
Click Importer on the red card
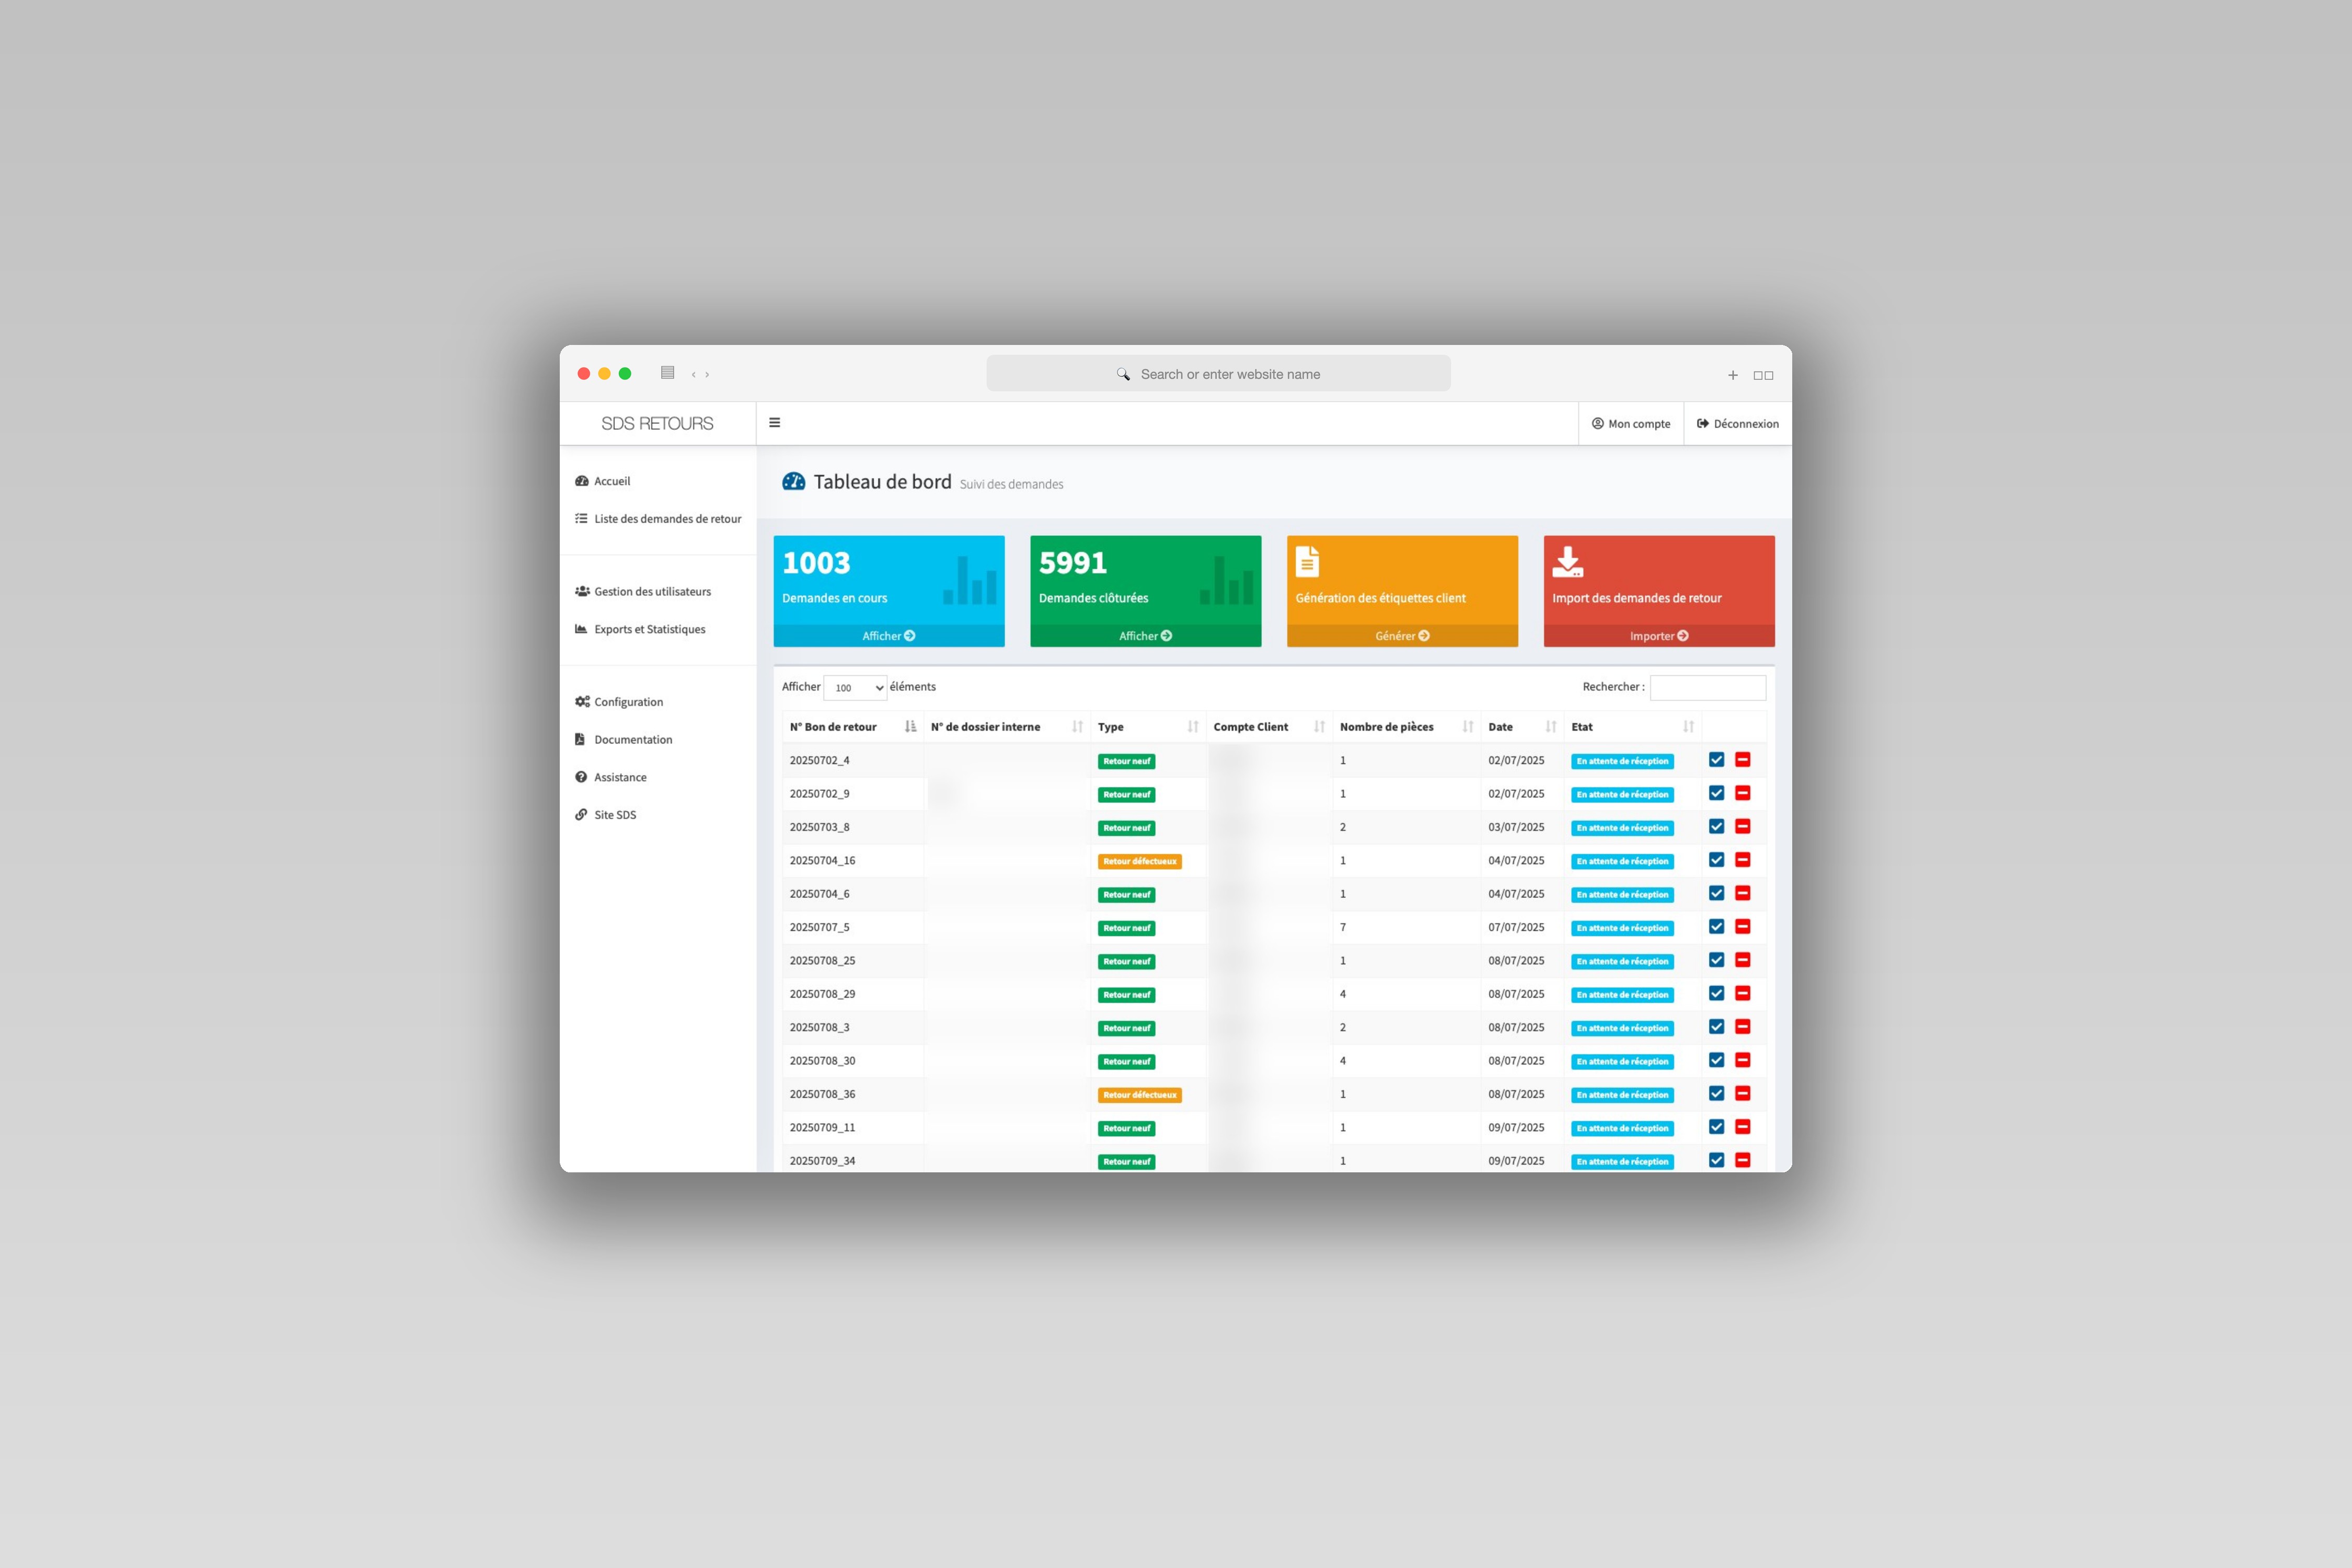tap(1659, 636)
